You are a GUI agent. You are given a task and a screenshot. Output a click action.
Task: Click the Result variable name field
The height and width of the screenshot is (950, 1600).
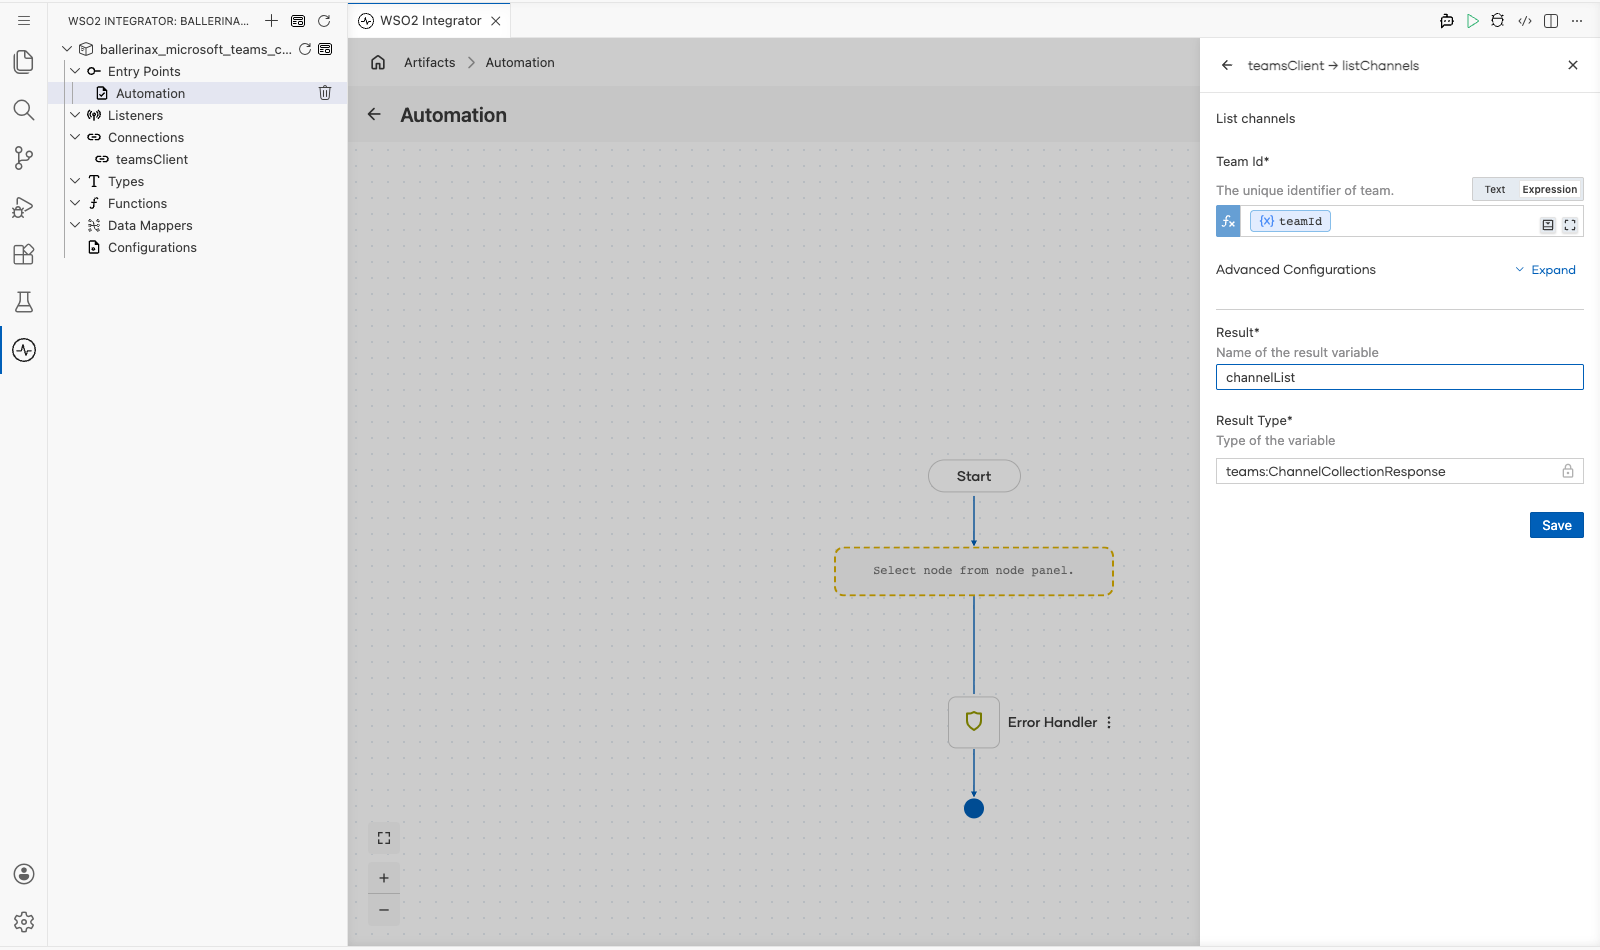[1399, 377]
